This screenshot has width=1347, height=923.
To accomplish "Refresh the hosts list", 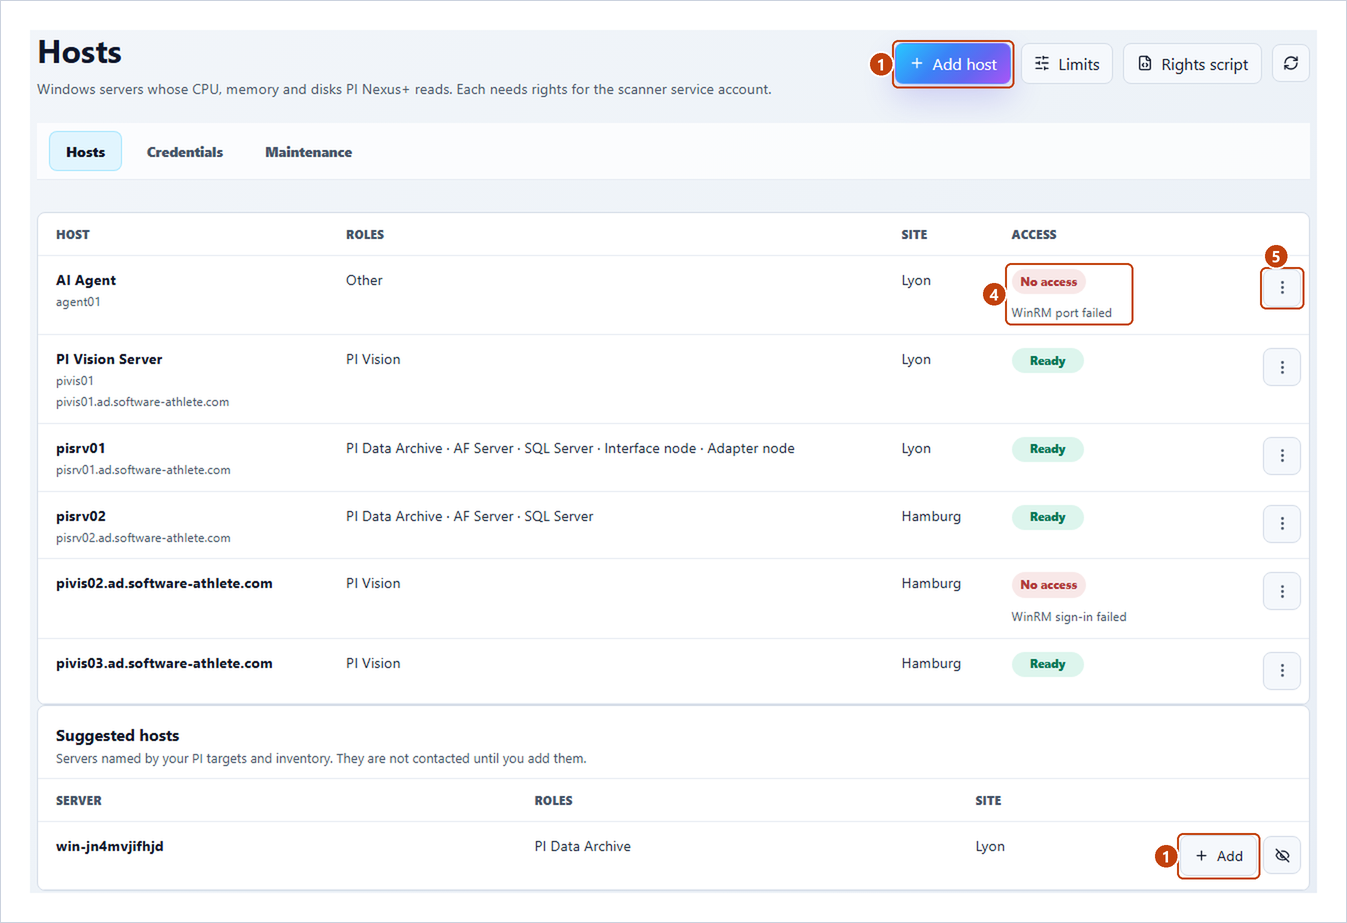I will pos(1291,64).
